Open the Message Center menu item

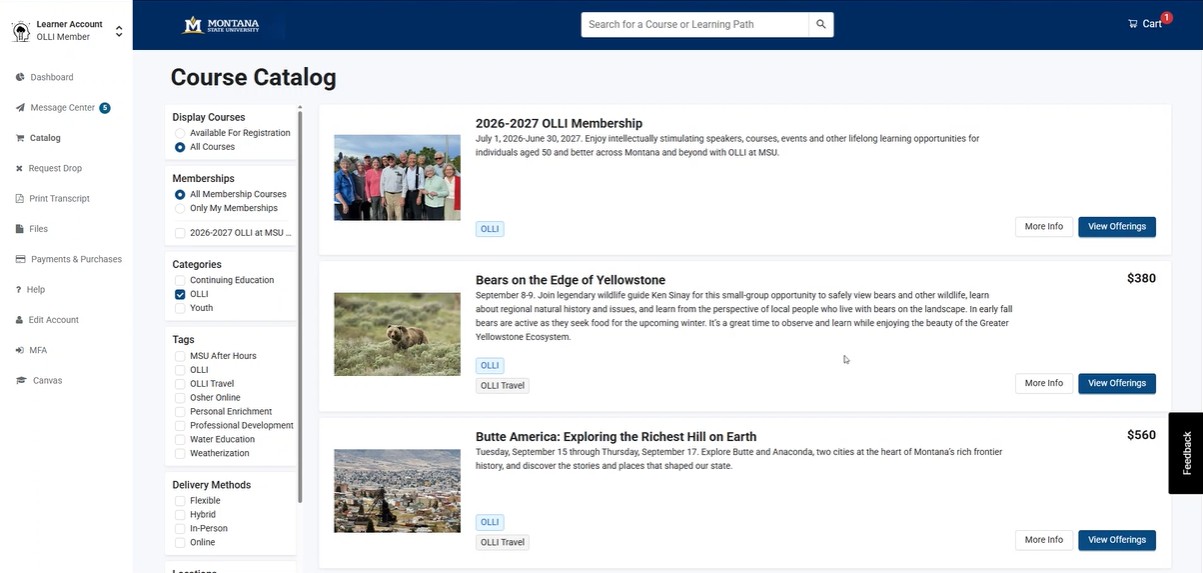click(63, 108)
